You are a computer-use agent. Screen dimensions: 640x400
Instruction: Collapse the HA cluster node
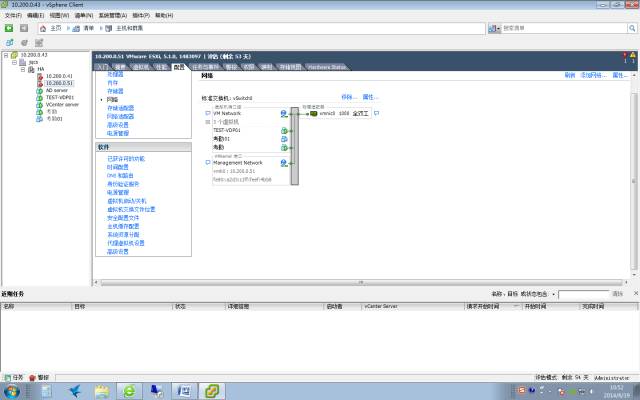tap(23, 69)
